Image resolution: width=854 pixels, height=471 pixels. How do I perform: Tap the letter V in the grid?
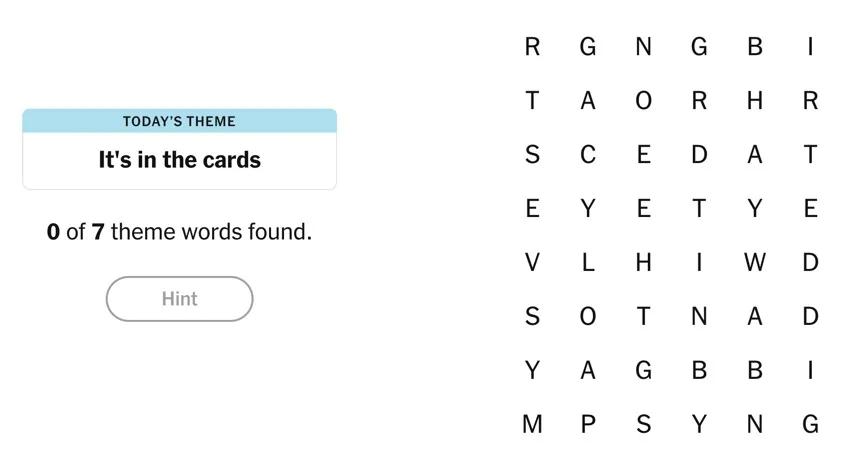point(532,262)
